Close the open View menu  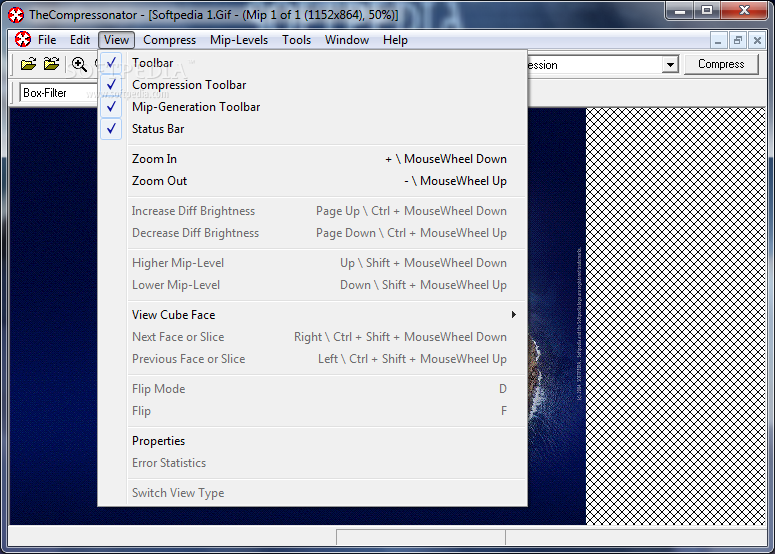point(116,40)
